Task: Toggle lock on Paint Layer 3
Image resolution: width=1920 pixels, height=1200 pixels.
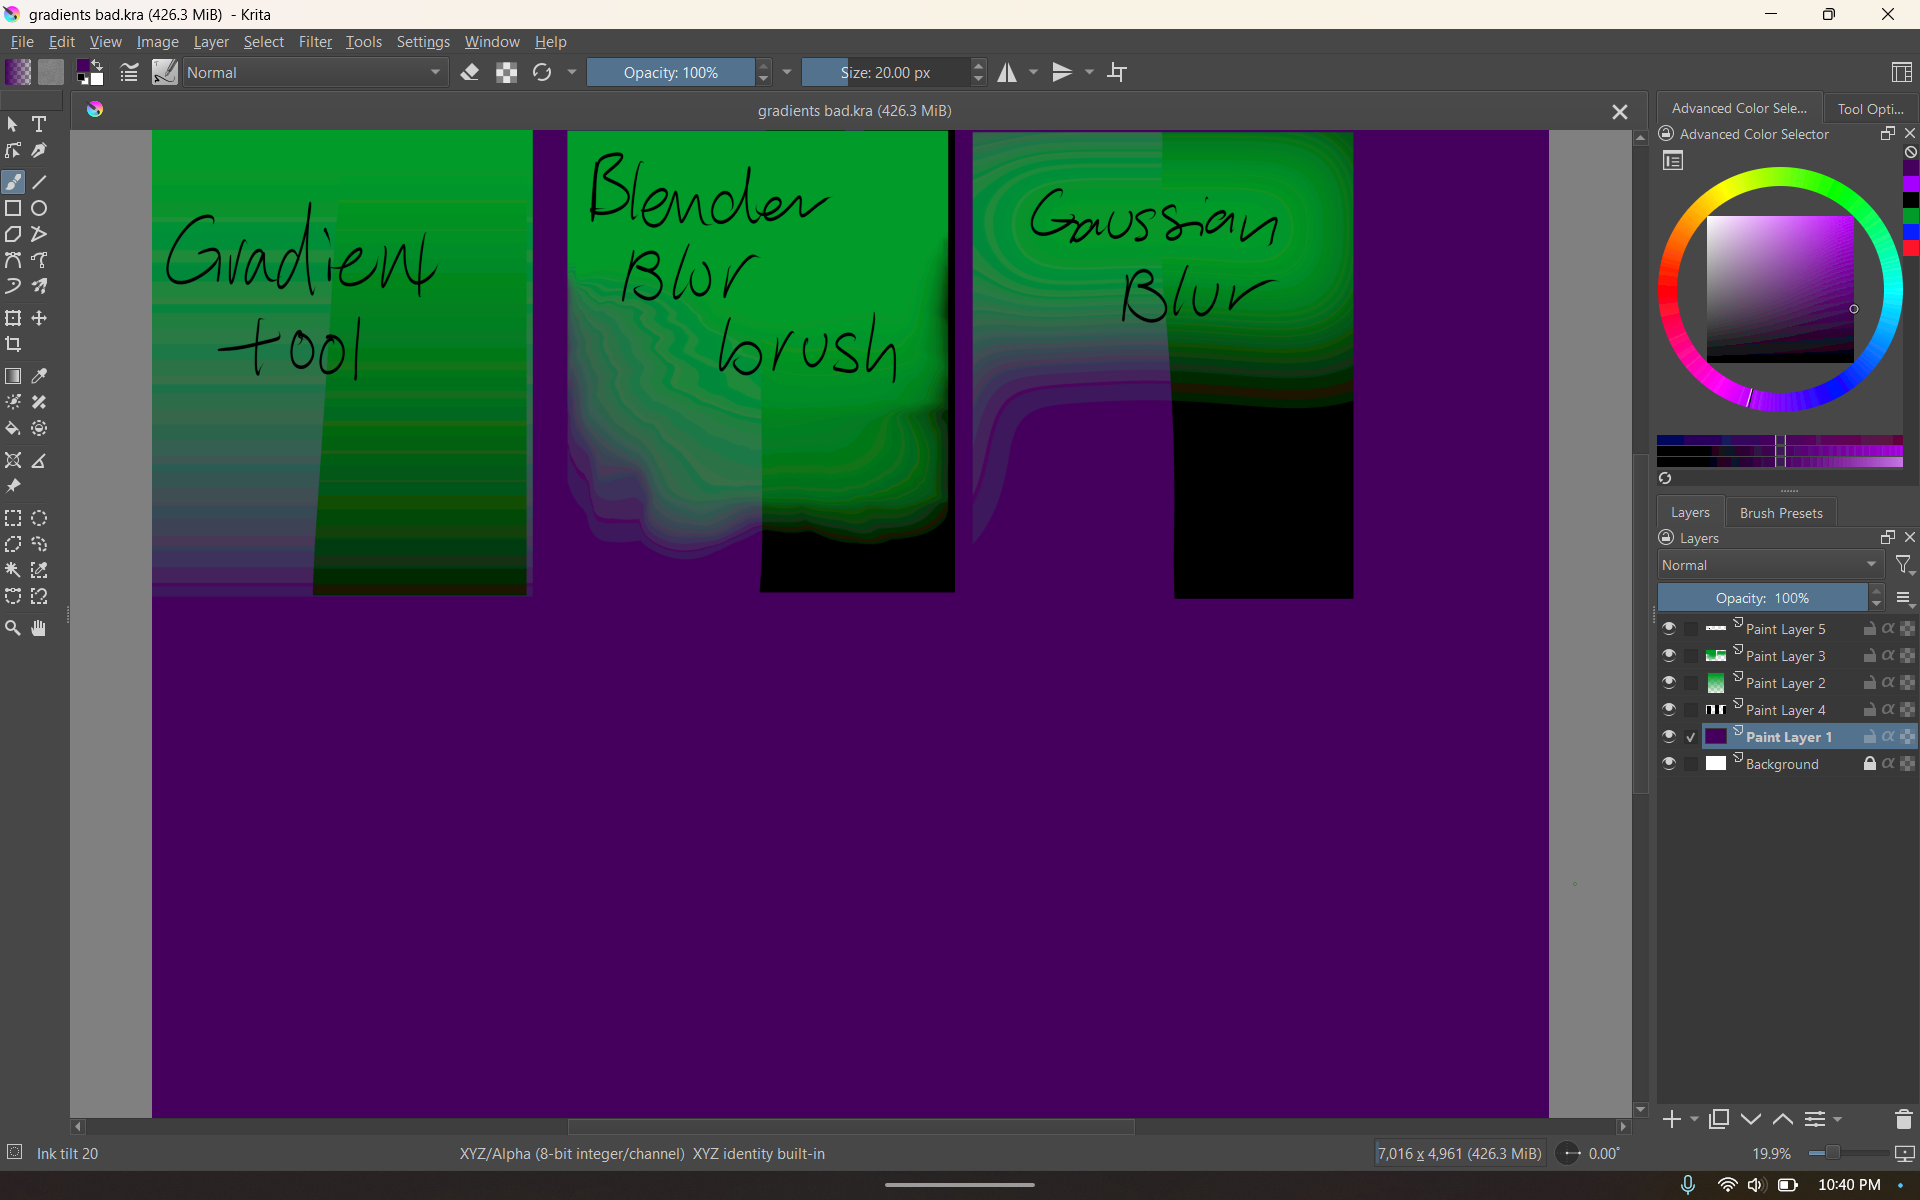Action: pyautogui.click(x=1869, y=656)
